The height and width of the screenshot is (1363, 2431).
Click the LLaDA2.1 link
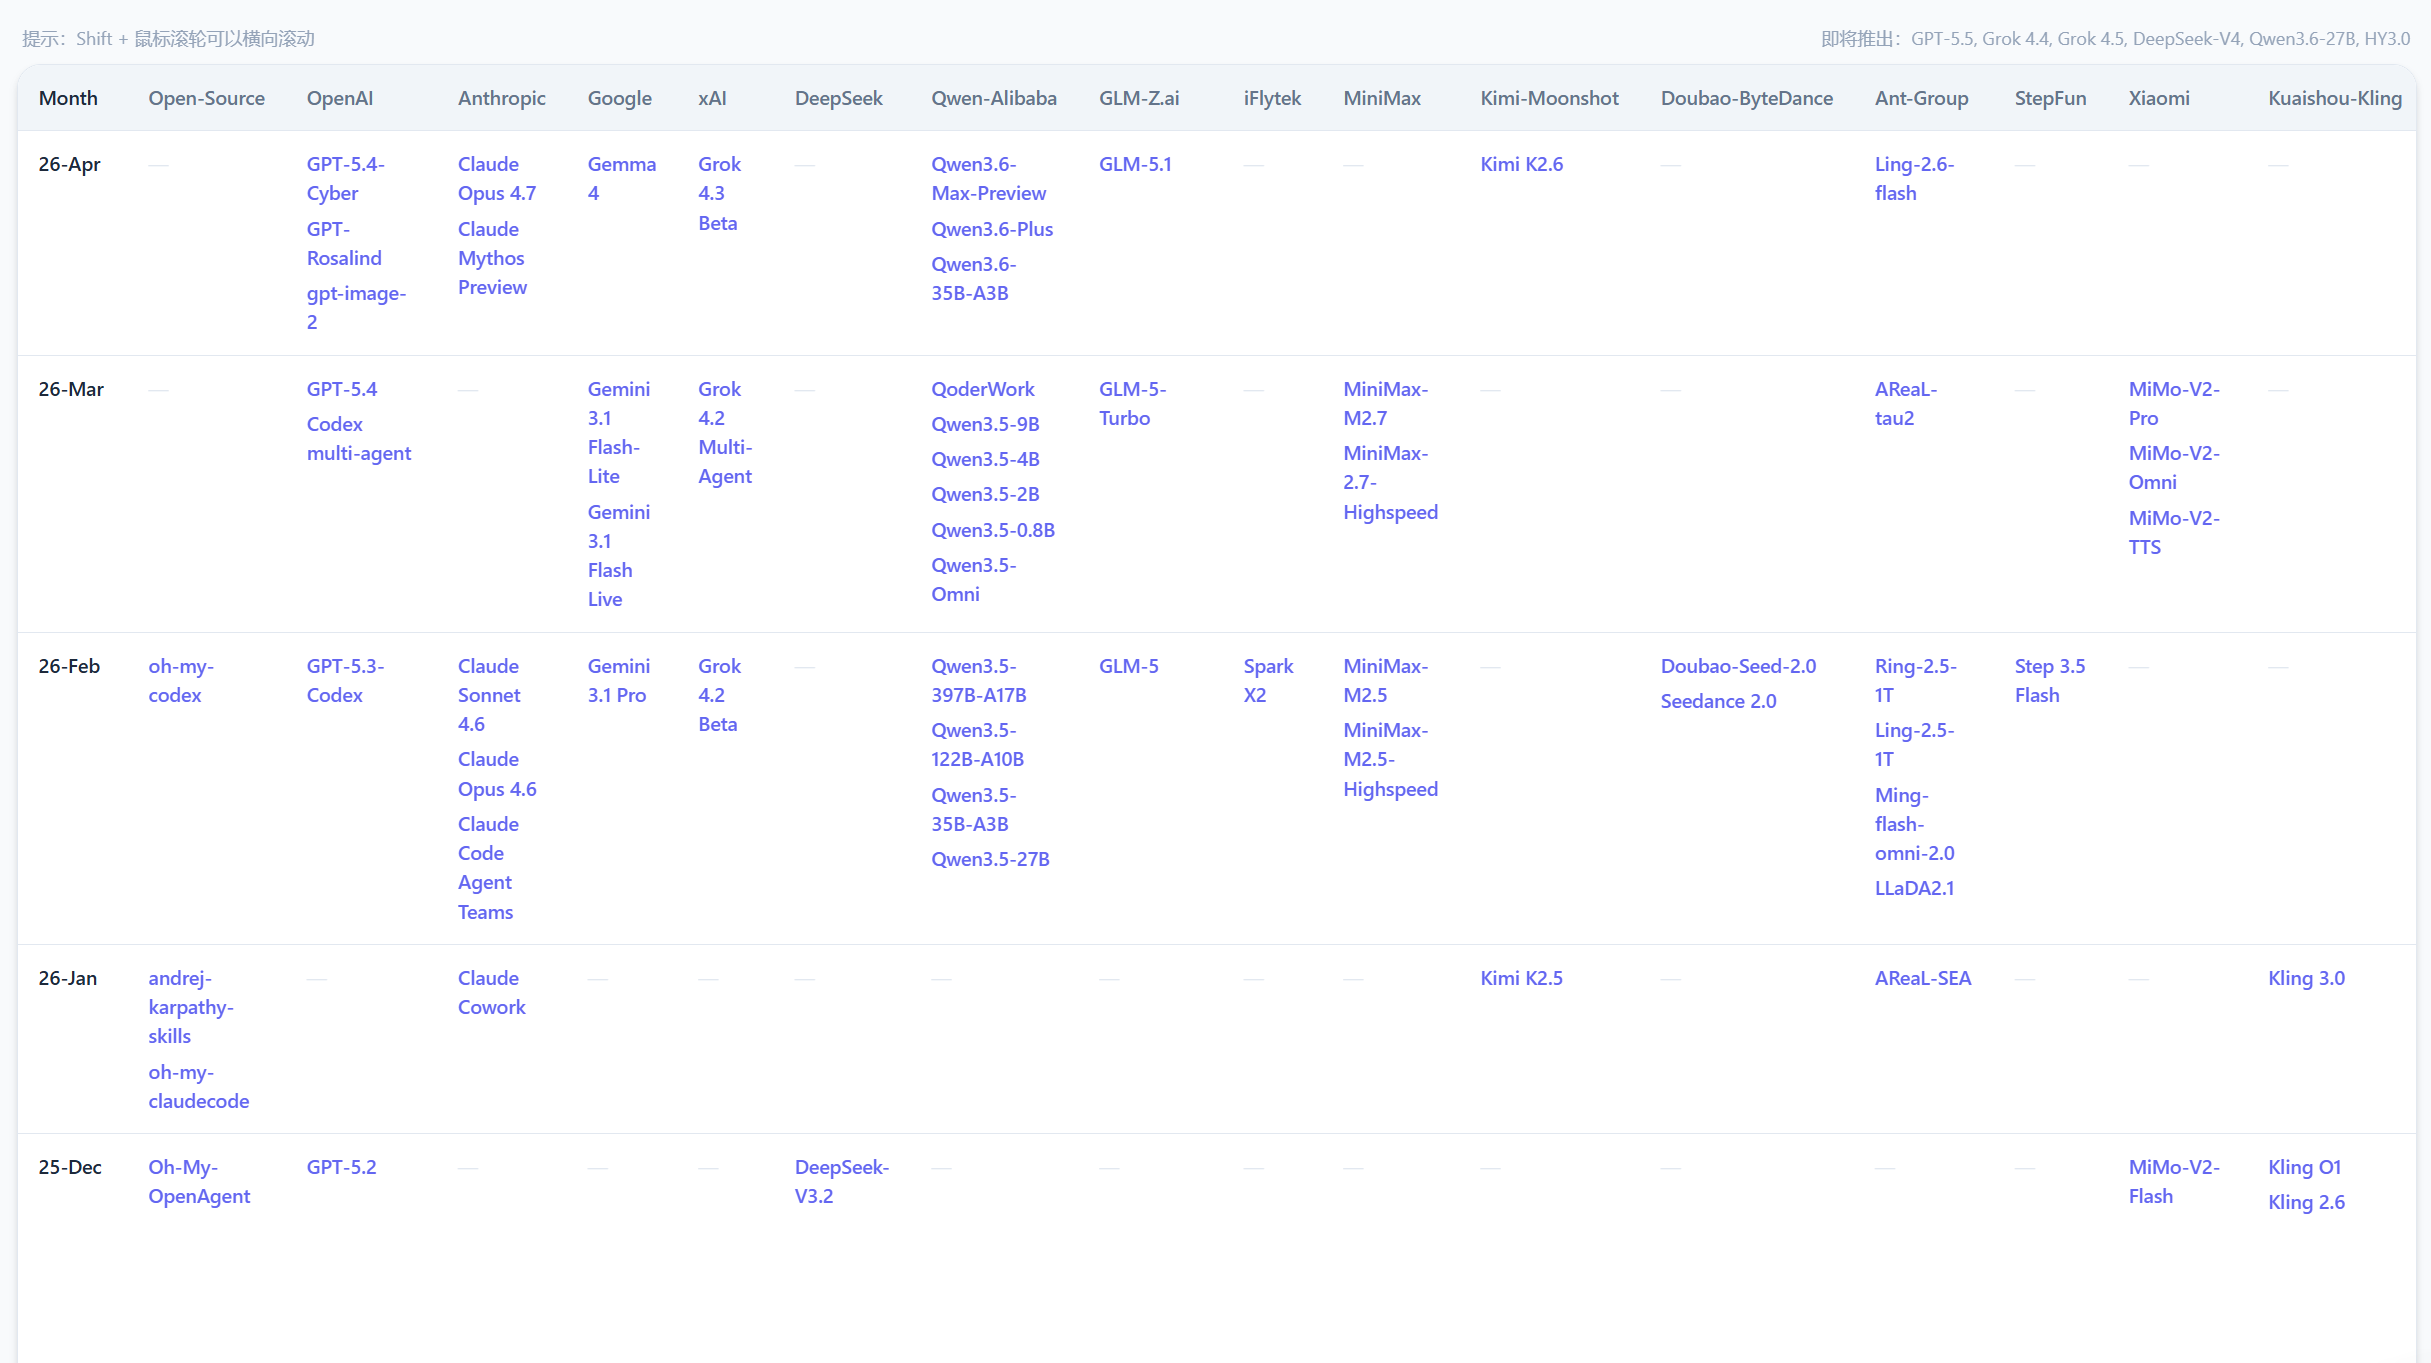pyautogui.click(x=1914, y=888)
